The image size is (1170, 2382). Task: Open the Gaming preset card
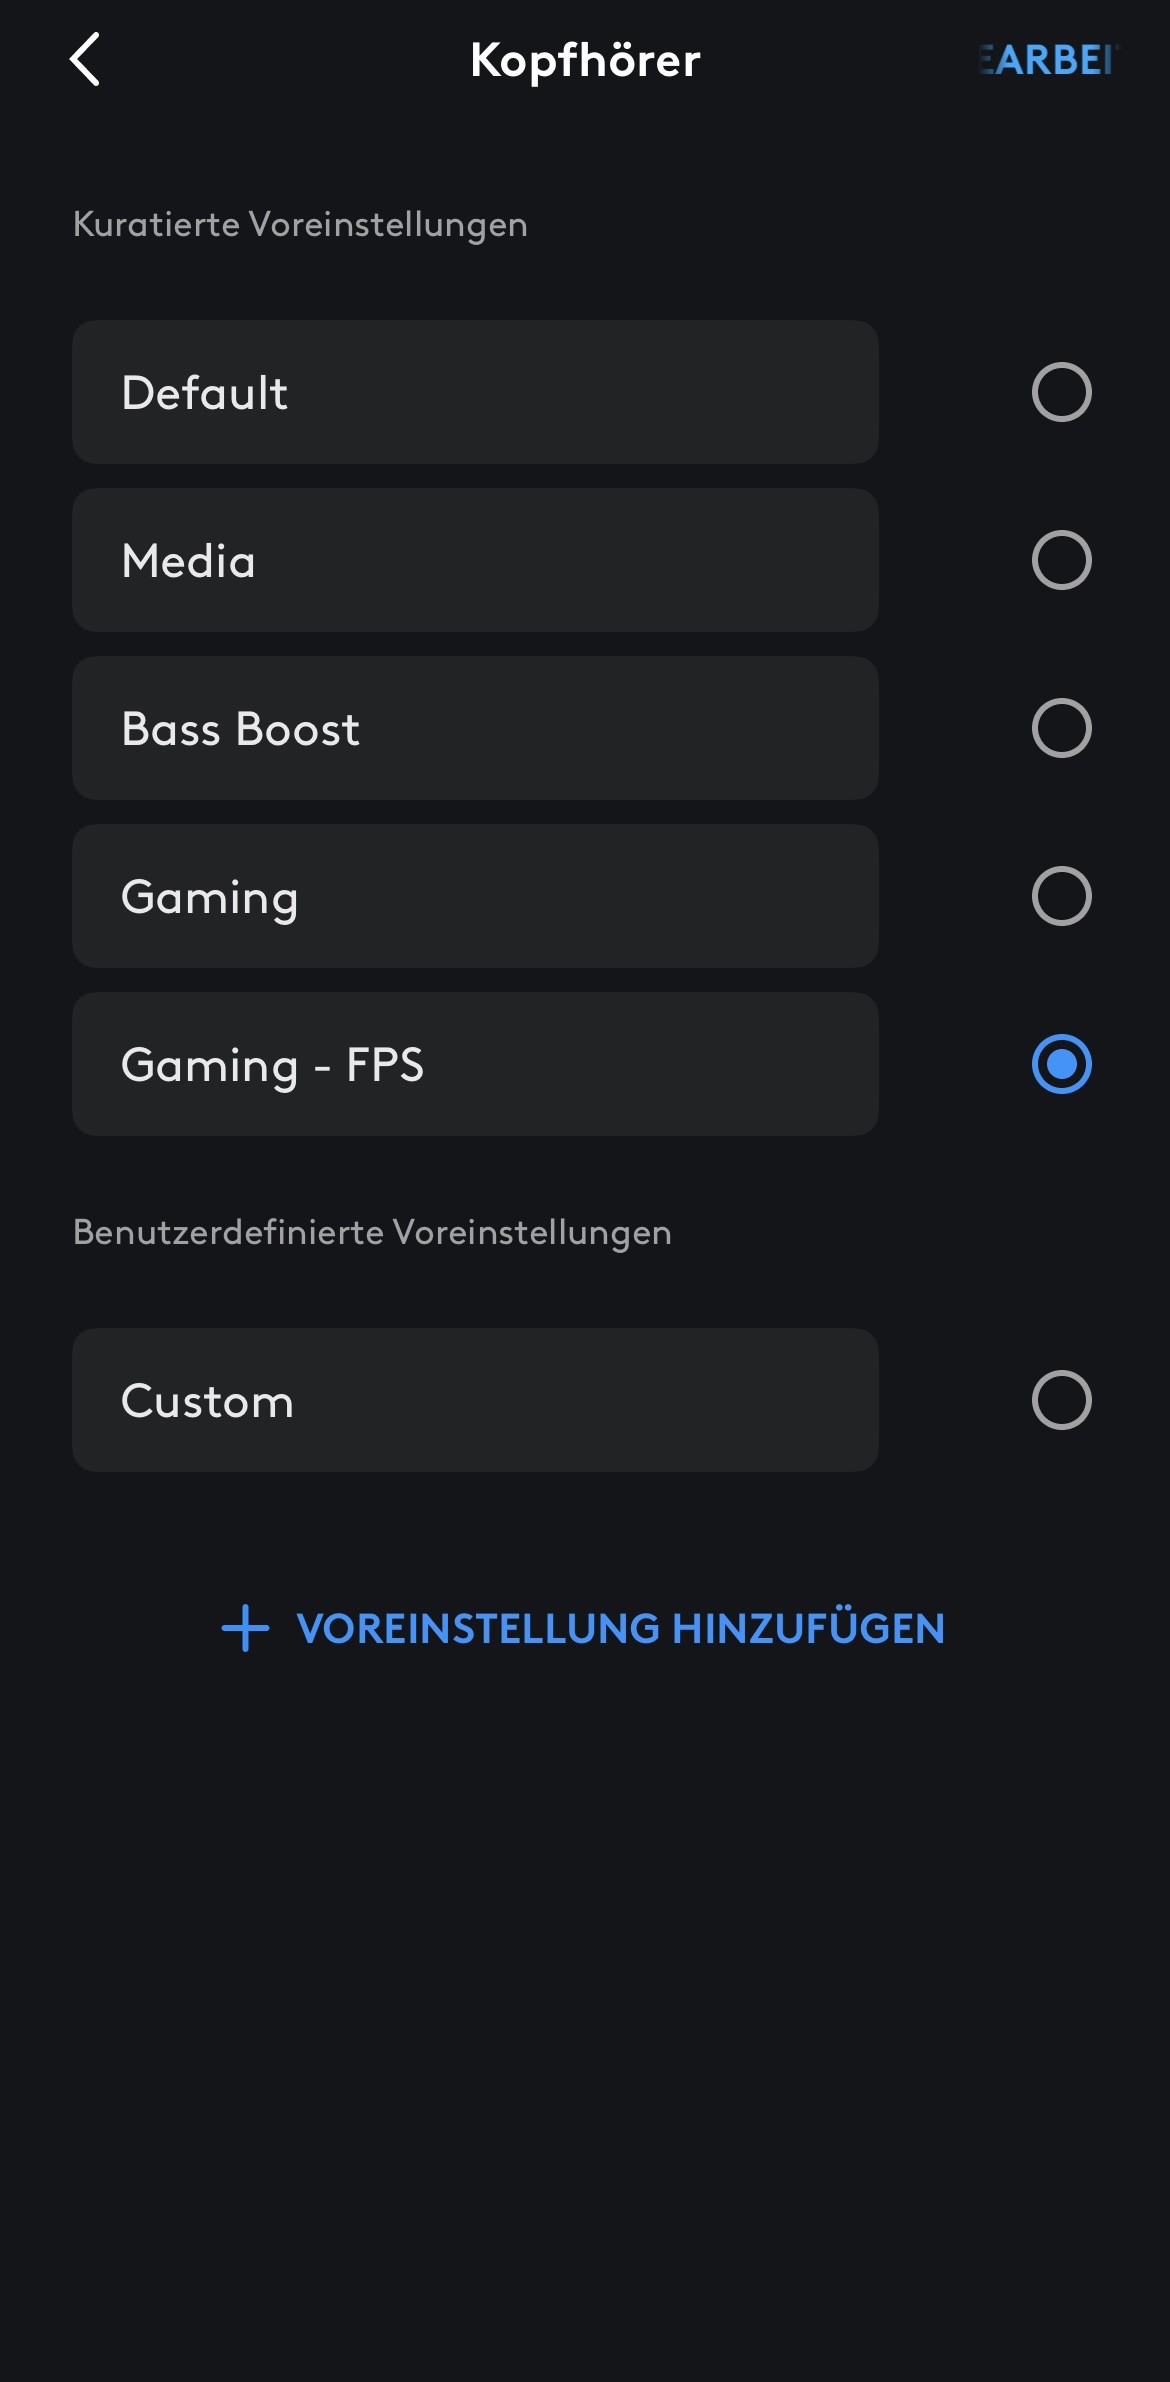click(475, 896)
